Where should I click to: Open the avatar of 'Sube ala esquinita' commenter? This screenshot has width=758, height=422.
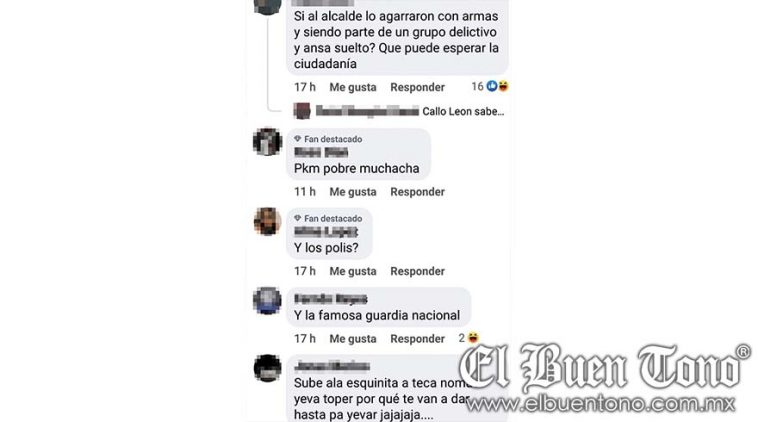click(x=267, y=368)
